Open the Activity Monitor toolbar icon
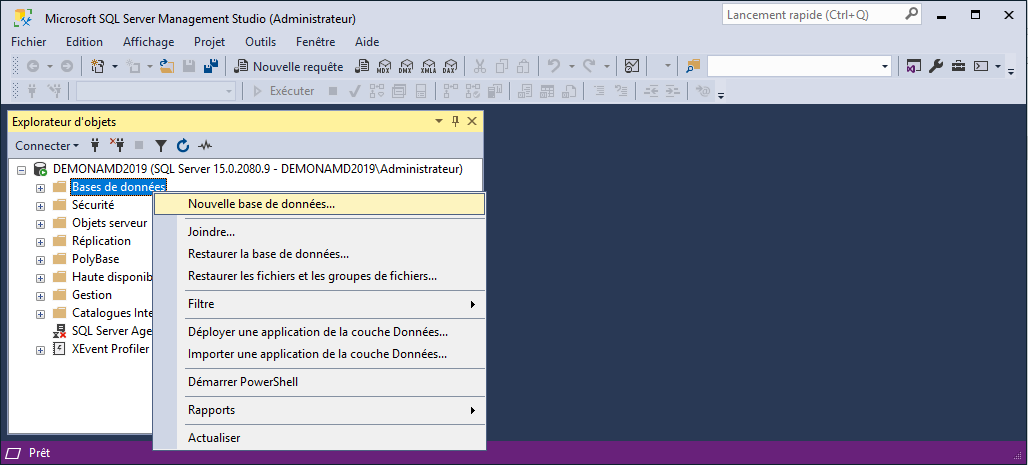 pos(631,66)
